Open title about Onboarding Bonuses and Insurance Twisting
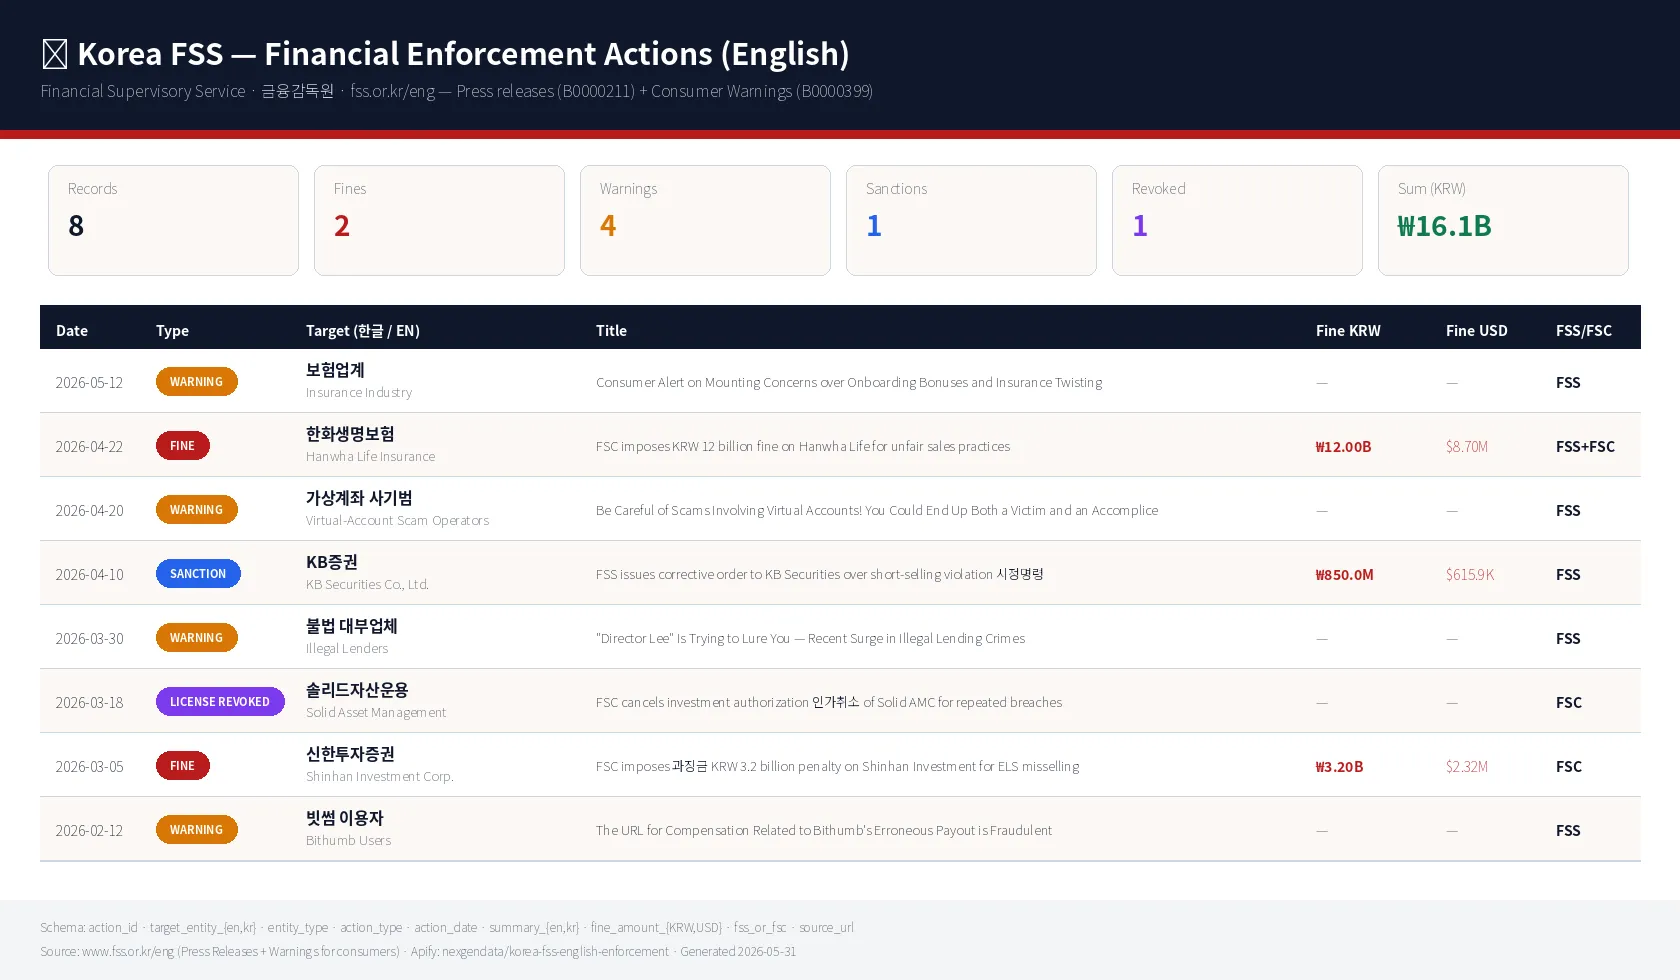The width and height of the screenshot is (1680, 980). [x=849, y=383]
